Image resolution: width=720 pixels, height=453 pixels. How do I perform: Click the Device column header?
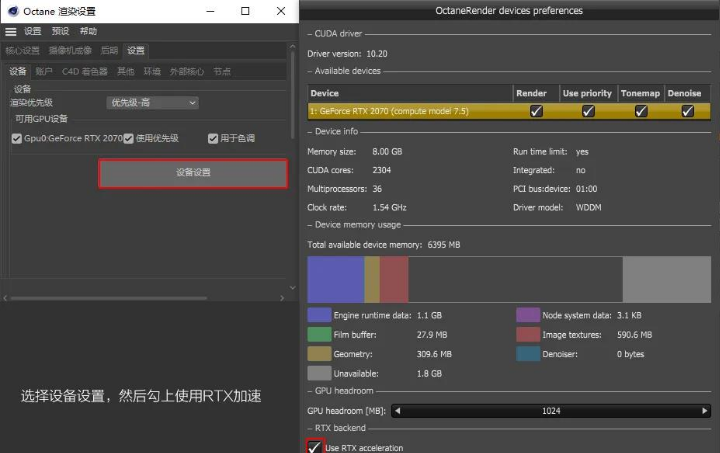410,93
